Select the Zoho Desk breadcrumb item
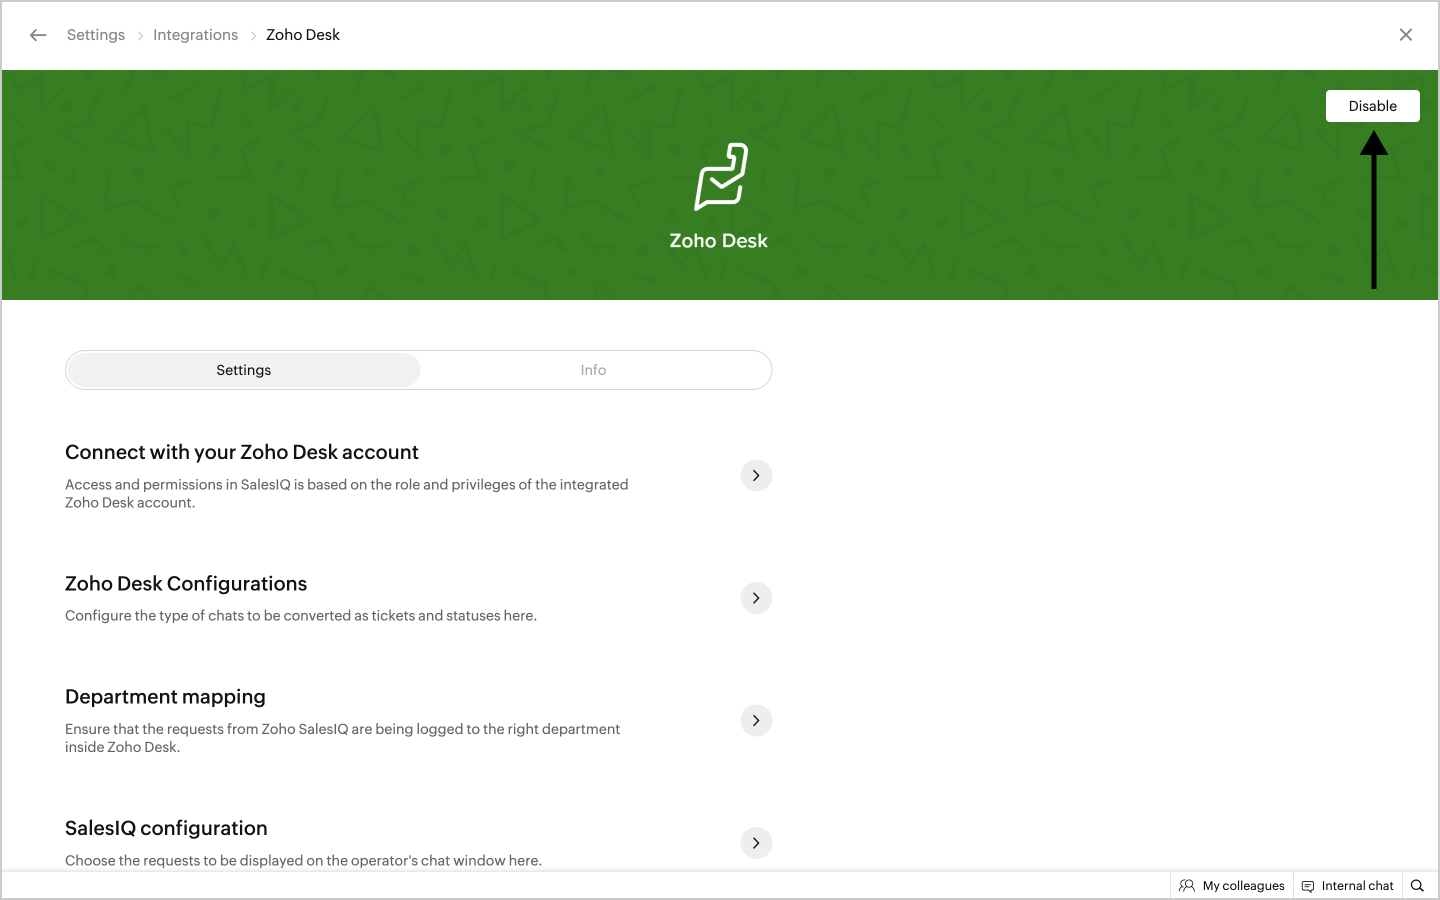The height and width of the screenshot is (900, 1440). pyautogui.click(x=303, y=35)
